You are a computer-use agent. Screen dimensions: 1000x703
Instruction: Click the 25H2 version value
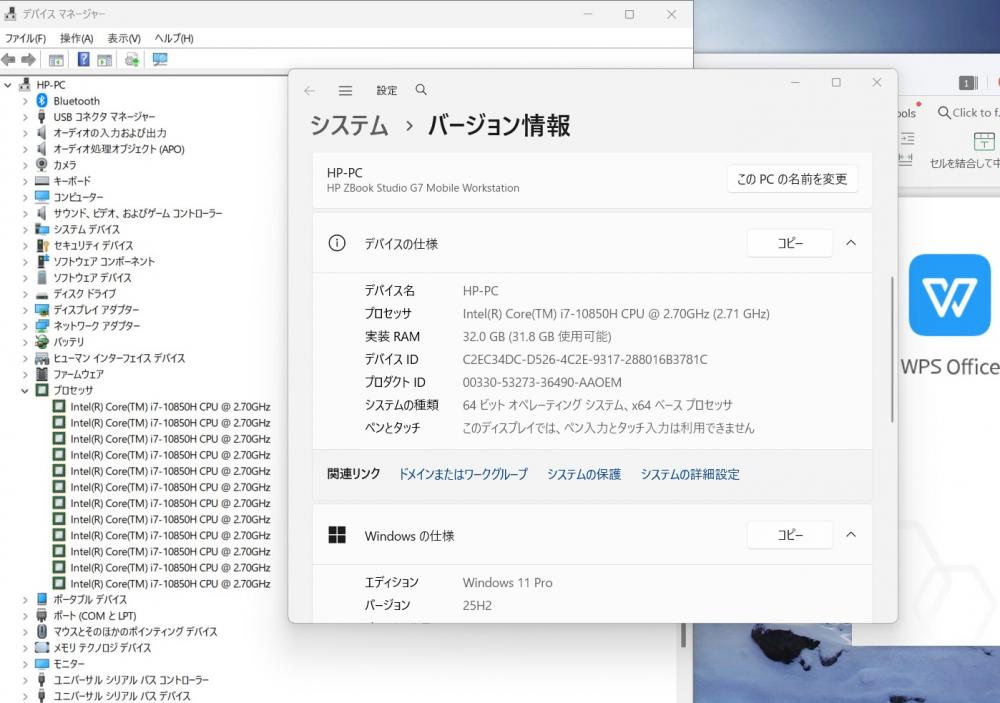477,605
